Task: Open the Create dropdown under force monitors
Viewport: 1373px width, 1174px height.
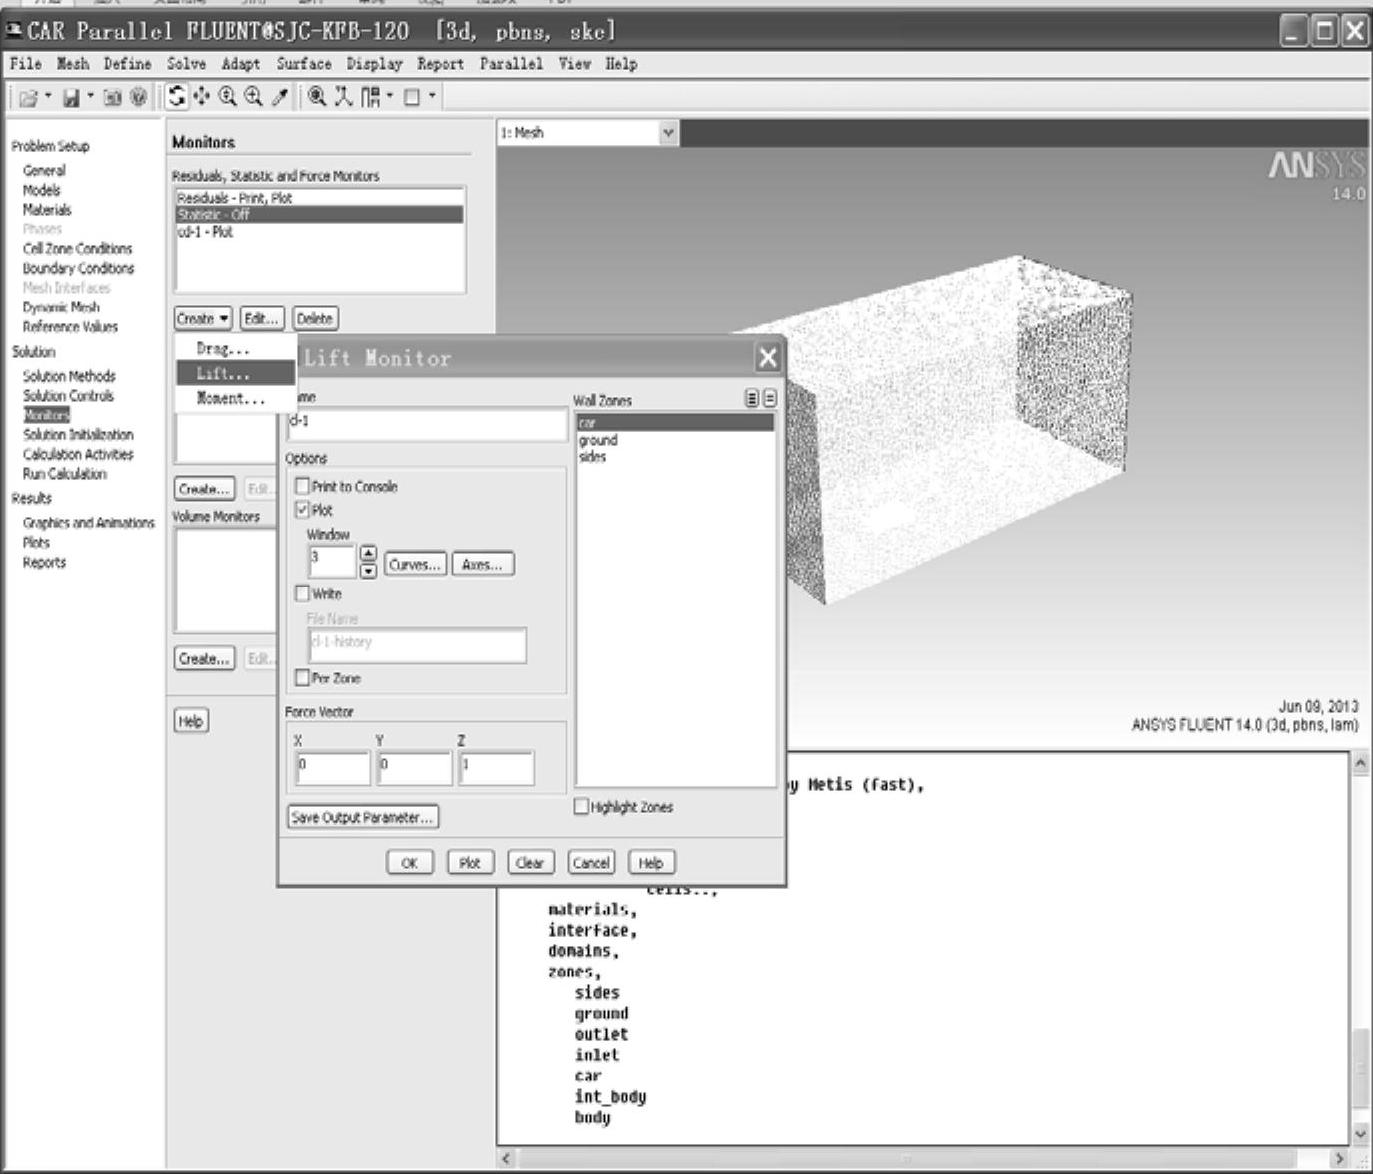Action: pos(203,318)
